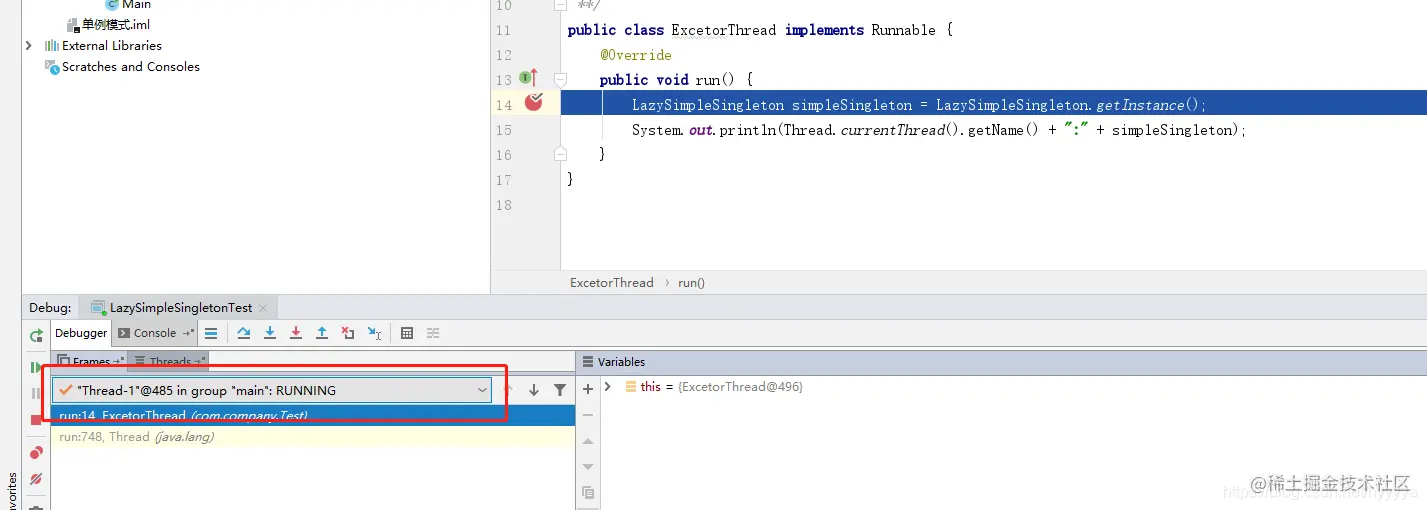1427x510 pixels.
Task: Expand the 'this' variable node
Action: pyautogui.click(x=607, y=387)
